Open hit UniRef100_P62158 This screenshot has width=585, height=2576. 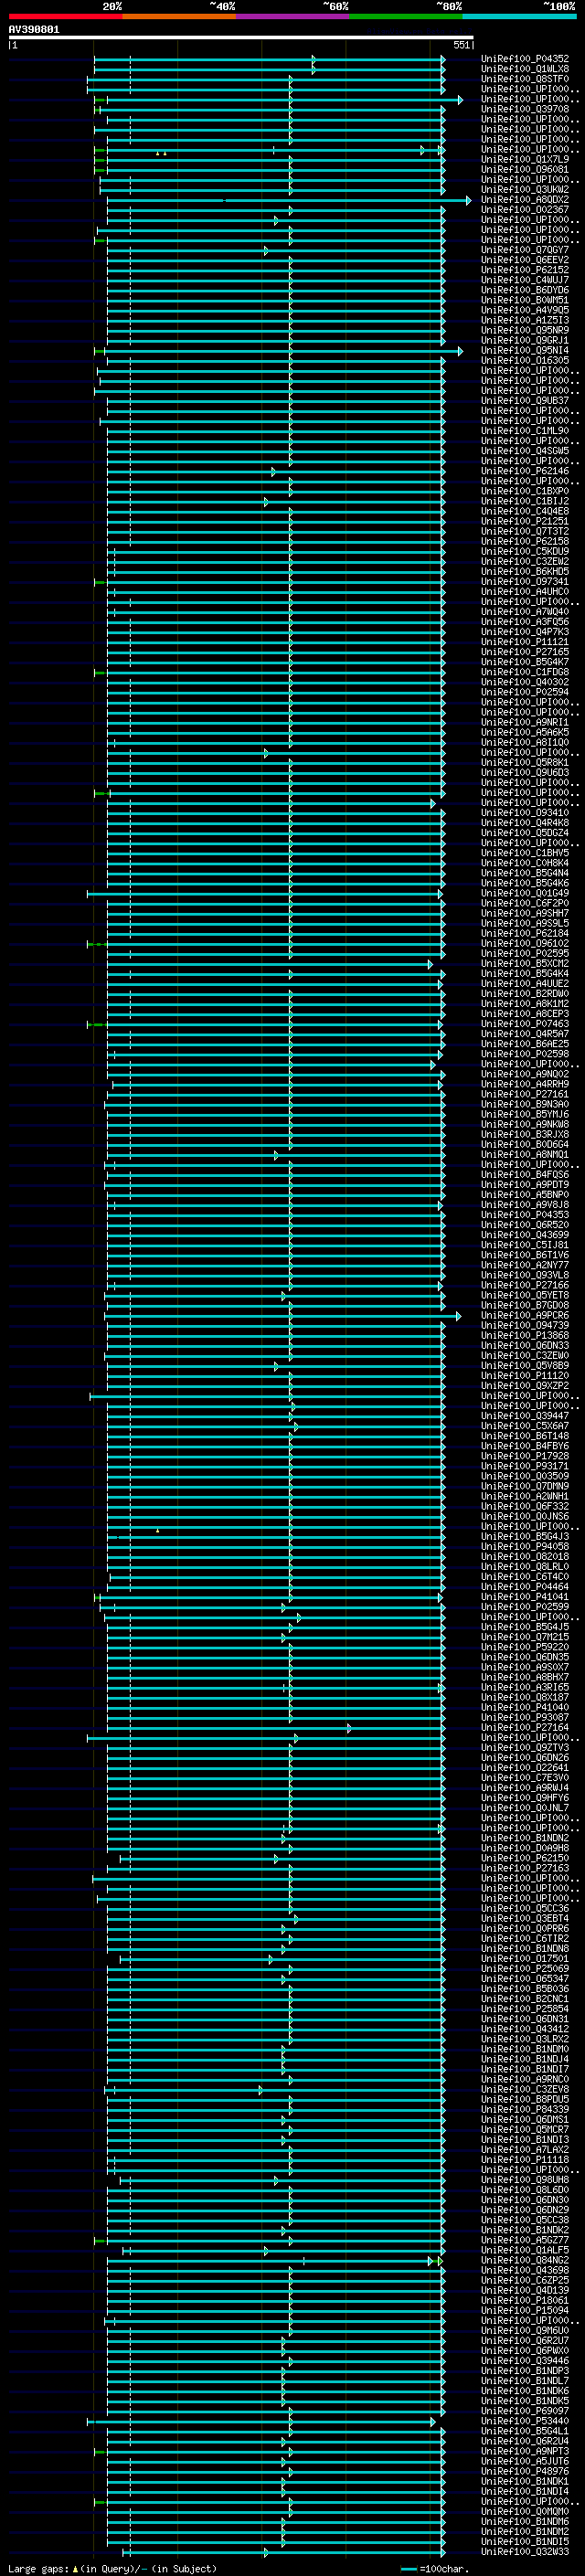point(525,541)
